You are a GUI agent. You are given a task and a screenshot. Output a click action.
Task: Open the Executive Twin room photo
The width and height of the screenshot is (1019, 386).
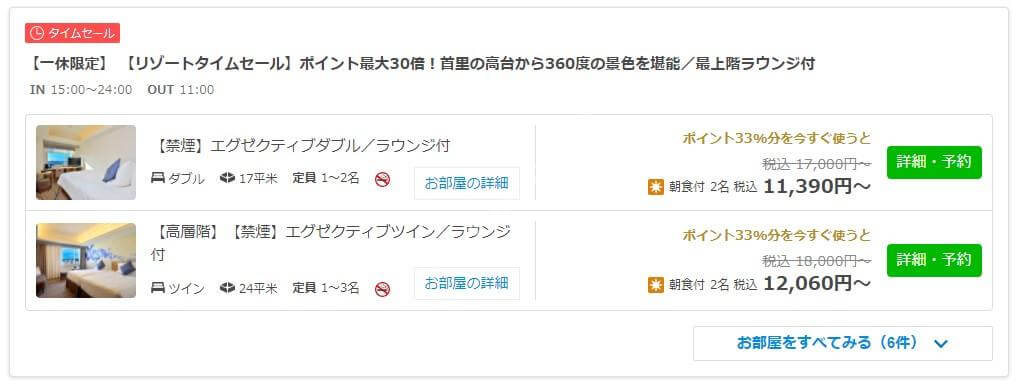pyautogui.click(x=86, y=261)
